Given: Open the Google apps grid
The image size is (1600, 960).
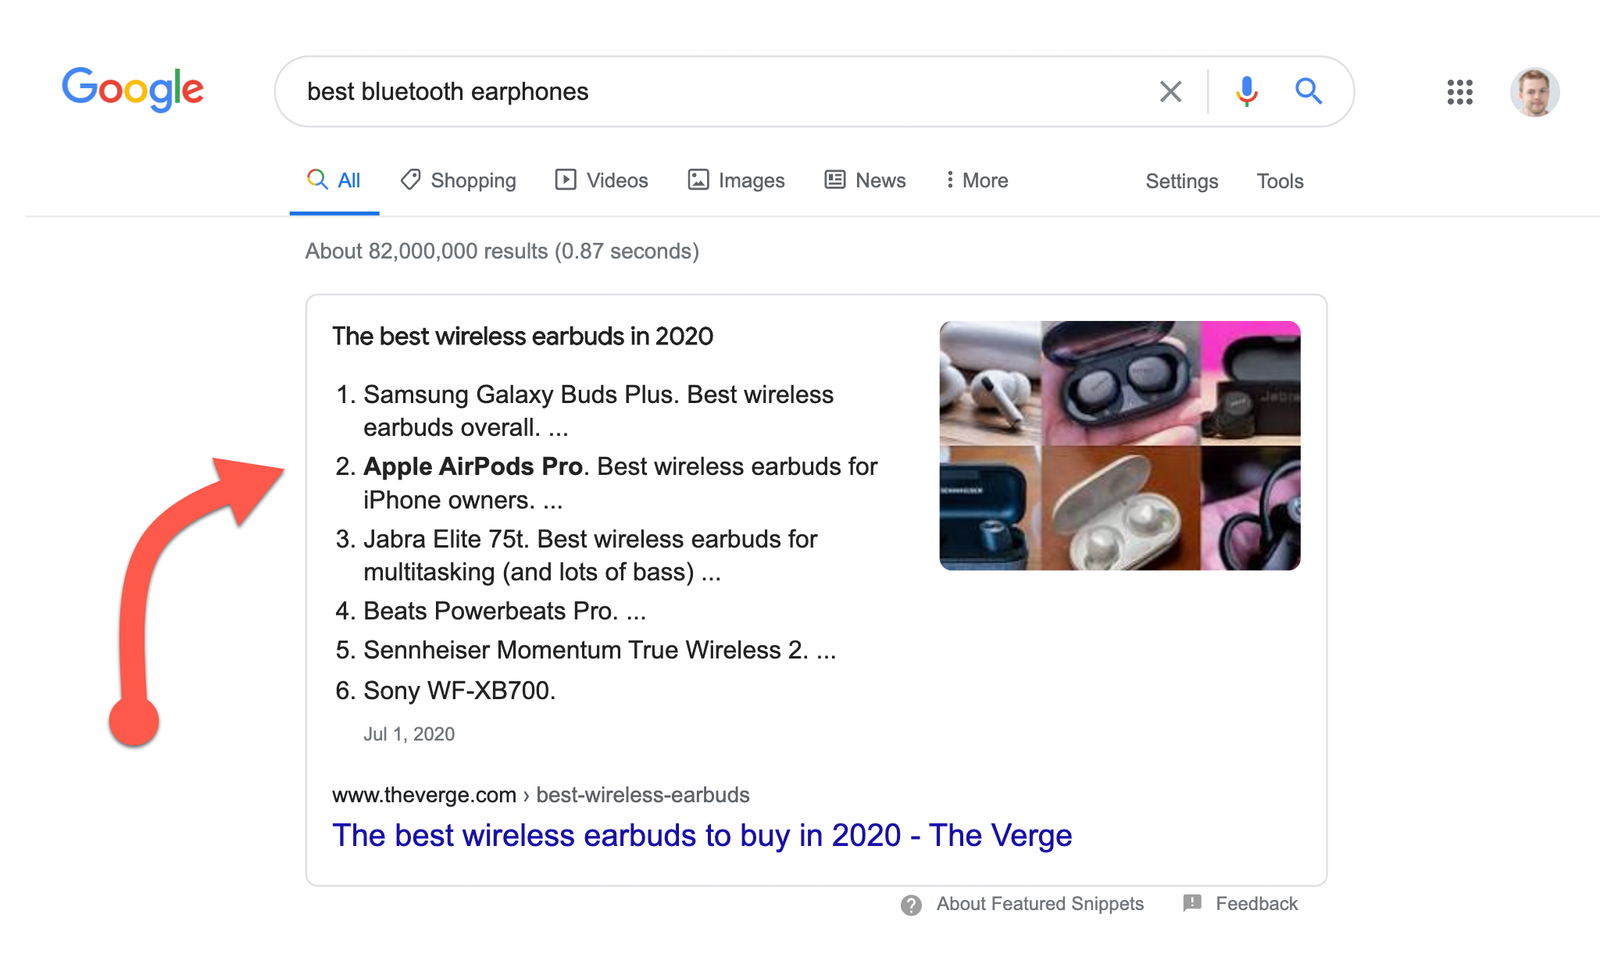Looking at the screenshot, I should [x=1459, y=92].
